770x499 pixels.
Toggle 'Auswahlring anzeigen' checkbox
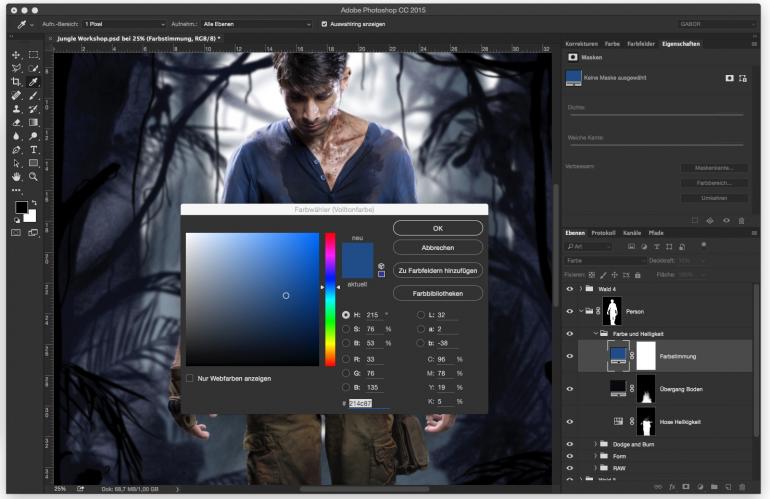coord(324,24)
